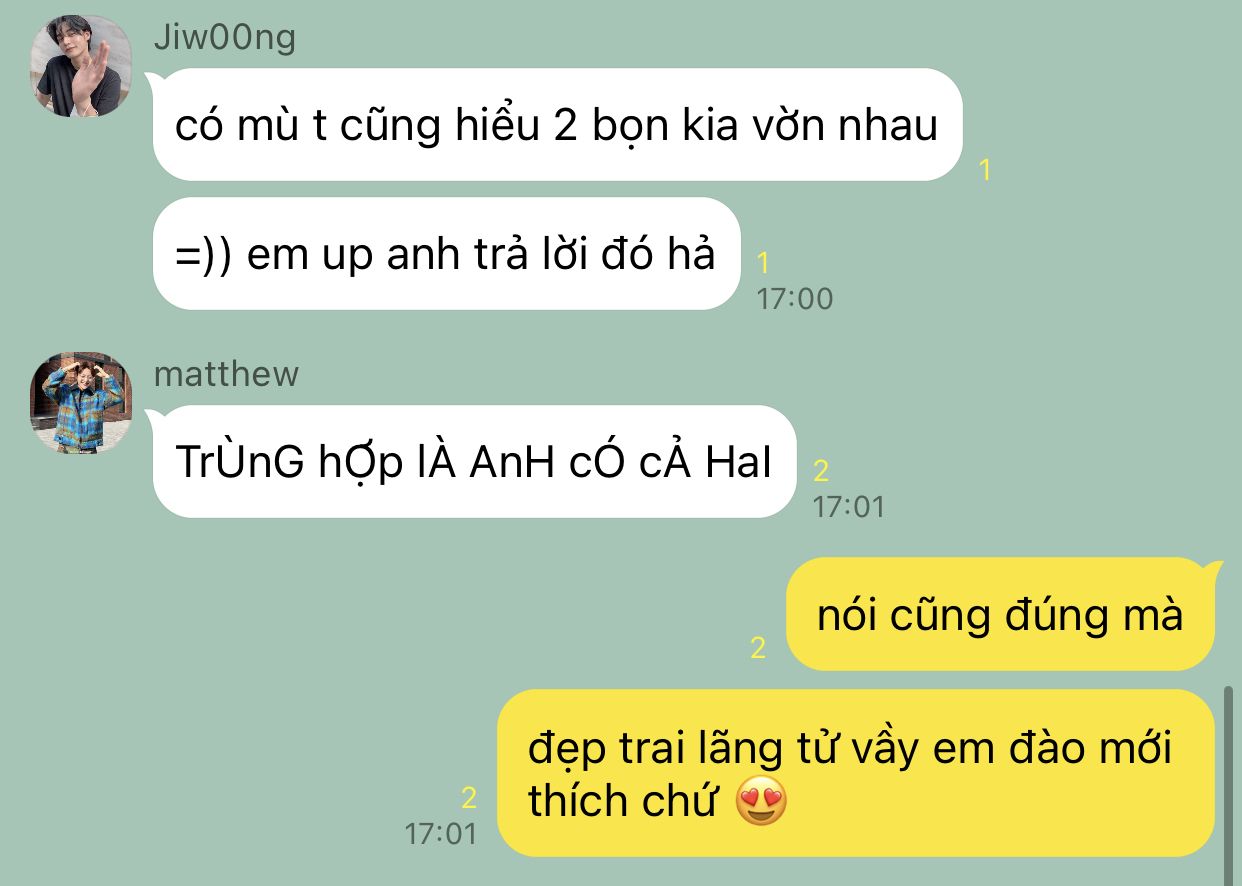The image size is (1242, 886).
Task: Open Jiw00ng's profile picture
Action: 82,66
